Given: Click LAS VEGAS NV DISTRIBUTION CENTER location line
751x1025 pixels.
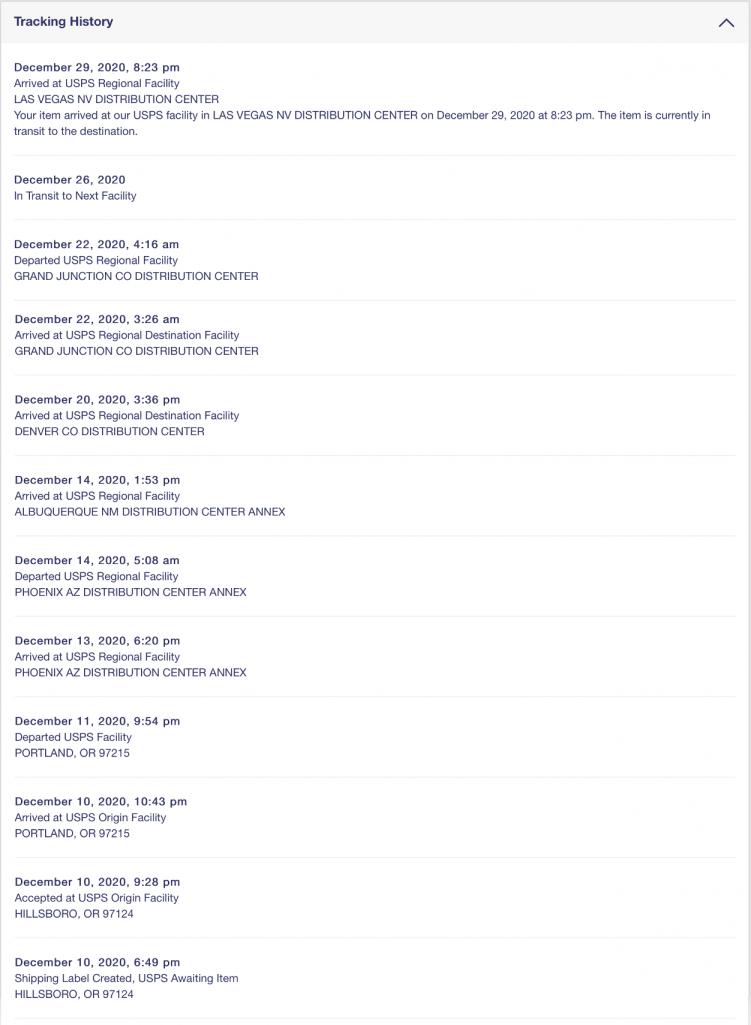Looking at the screenshot, I should pos(116,99).
